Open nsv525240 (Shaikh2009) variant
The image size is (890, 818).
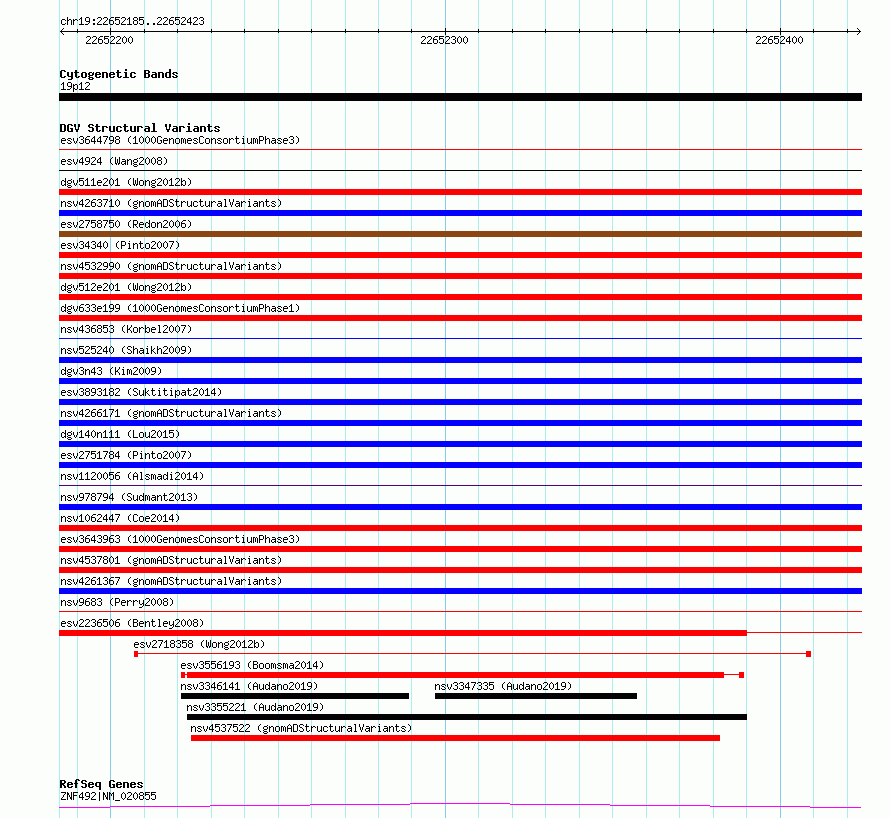tap(126, 350)
